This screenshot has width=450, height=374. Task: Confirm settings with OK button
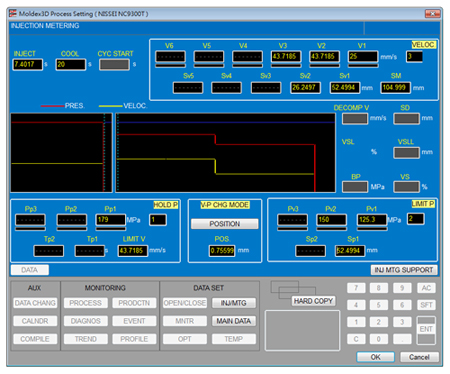pyautogui.click(x=376, y=357)
